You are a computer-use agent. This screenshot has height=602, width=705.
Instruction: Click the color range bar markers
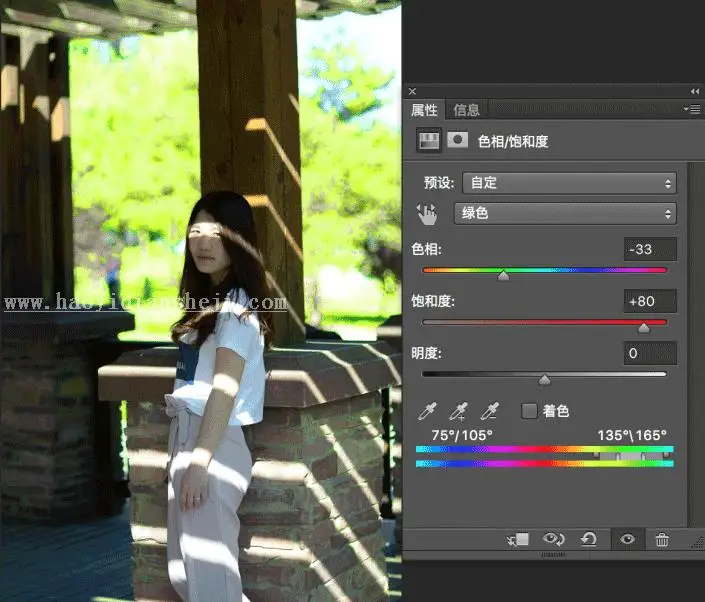point(632,456)
